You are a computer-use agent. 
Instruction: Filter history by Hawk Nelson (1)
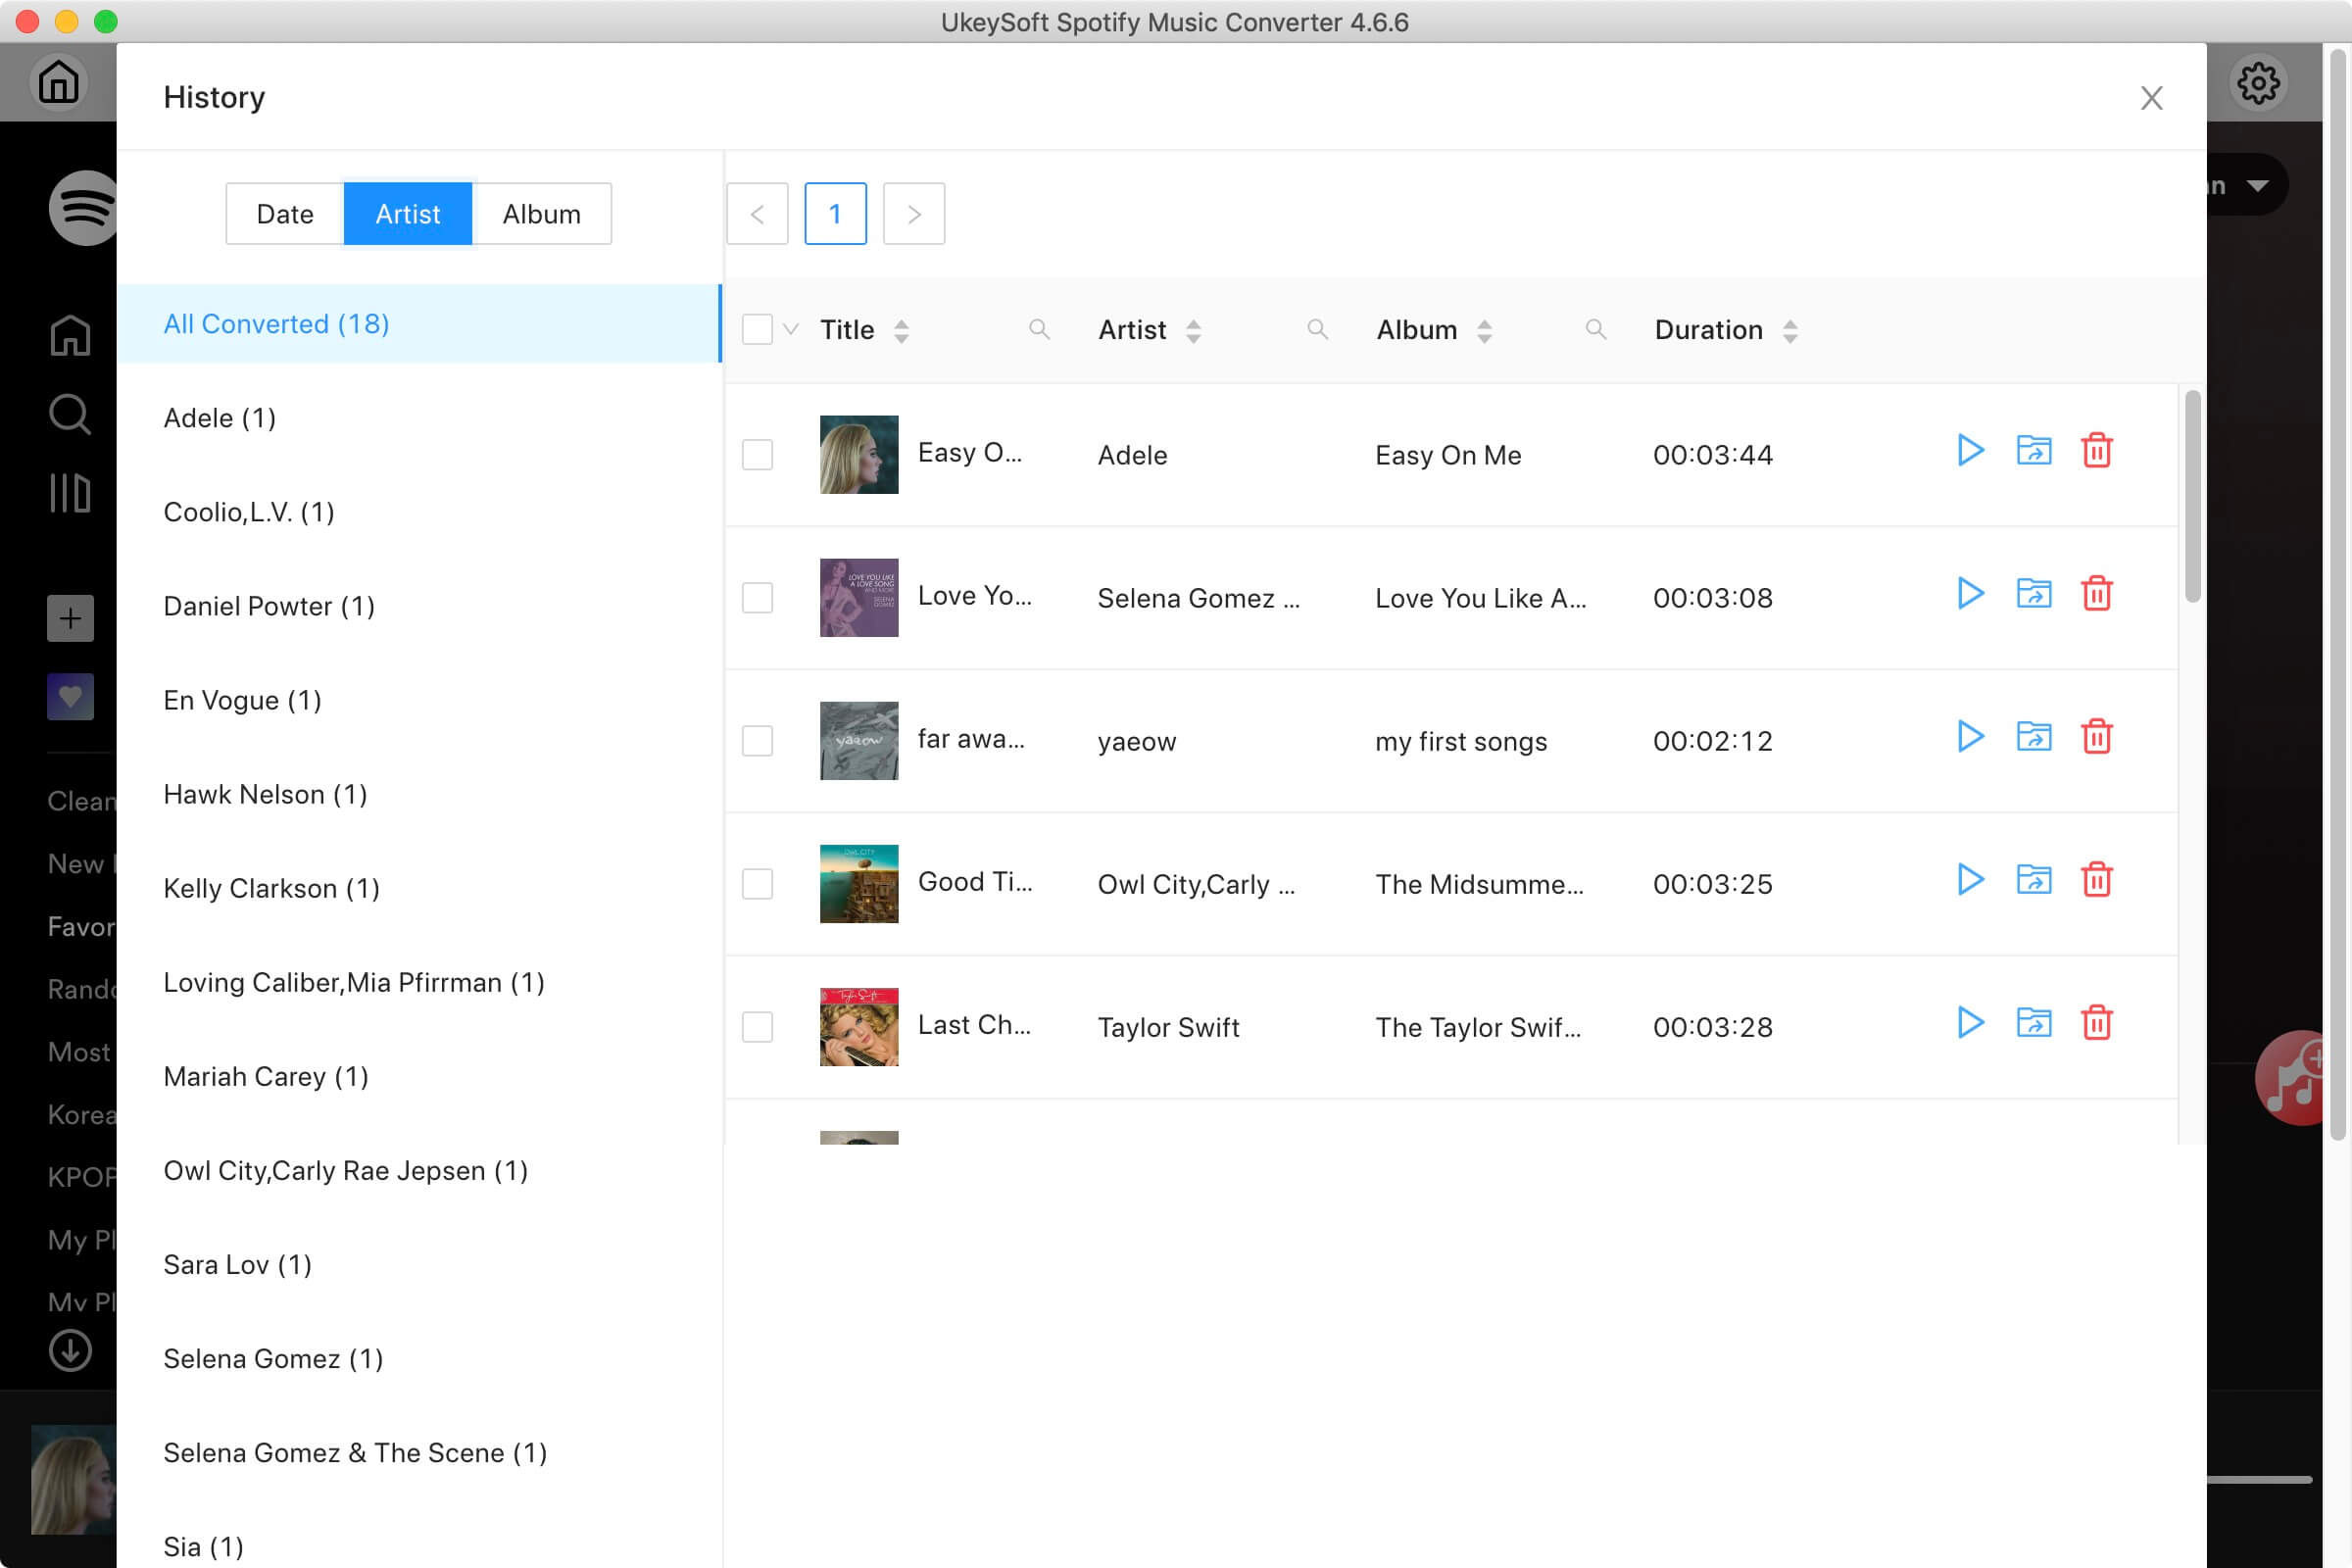click(x=419, y=794)
